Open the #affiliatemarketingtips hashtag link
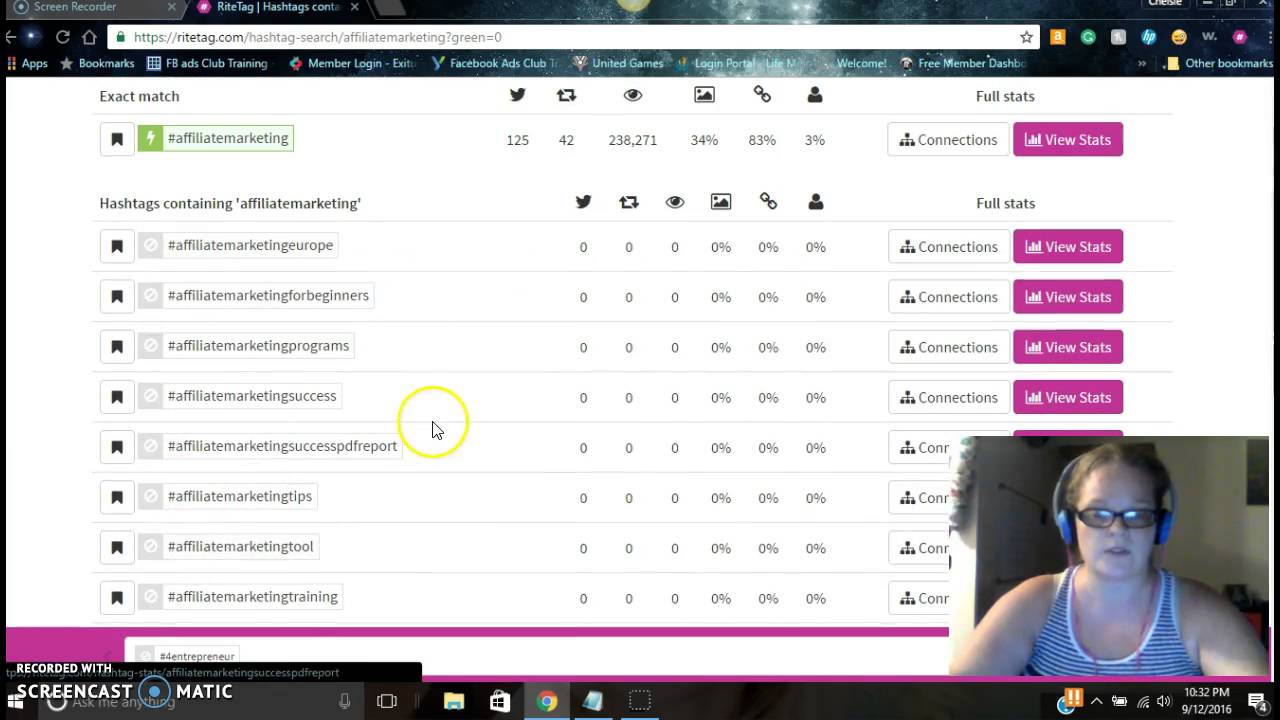Screen dimensions: 1280x720 [240, 496]
